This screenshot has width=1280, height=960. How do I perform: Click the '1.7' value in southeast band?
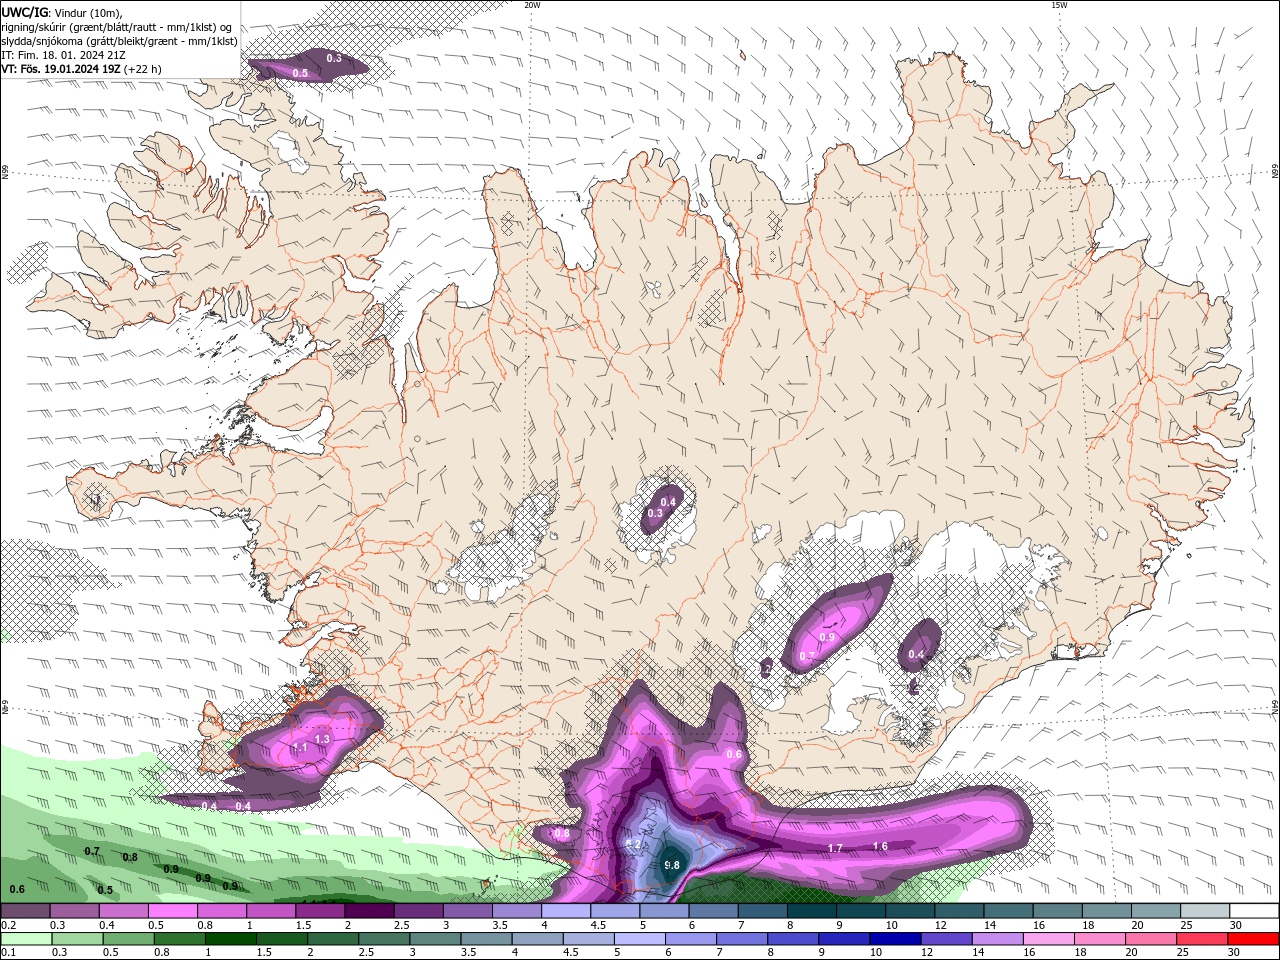(x=835, y=848)
